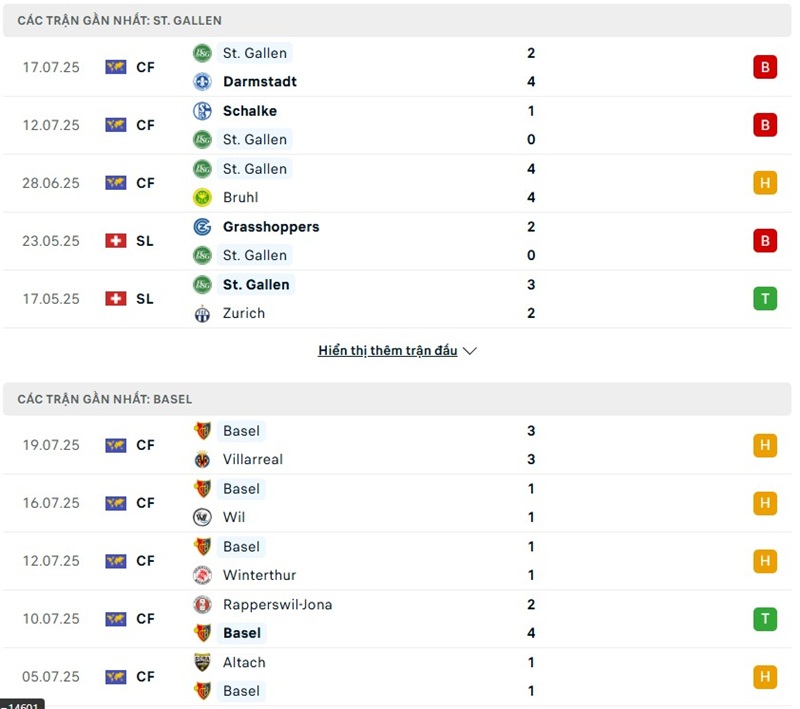Click the Winterthur club crest
Viewport: 800px width, 709px height.
(203, 575)
